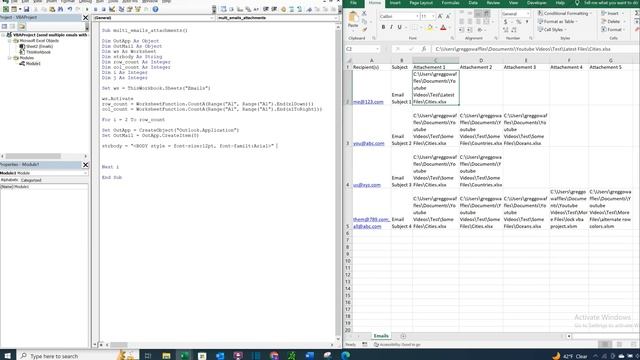
Task: Click the Name Box showing C2
Action: point(362,49)
